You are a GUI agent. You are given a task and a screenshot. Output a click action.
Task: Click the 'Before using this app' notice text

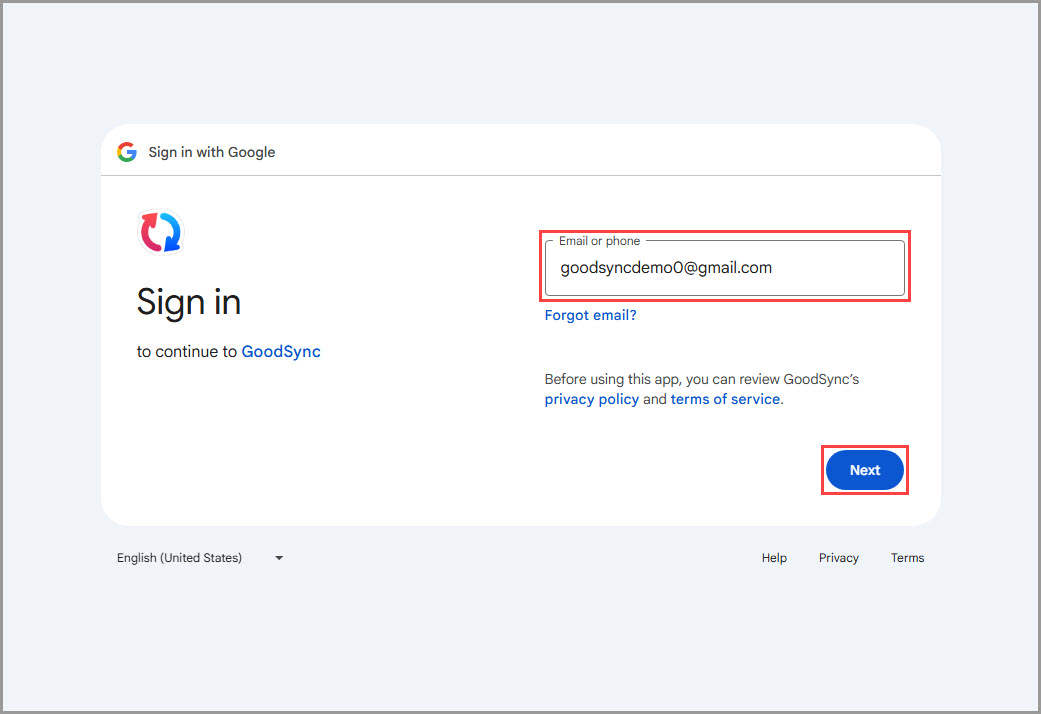702,389
